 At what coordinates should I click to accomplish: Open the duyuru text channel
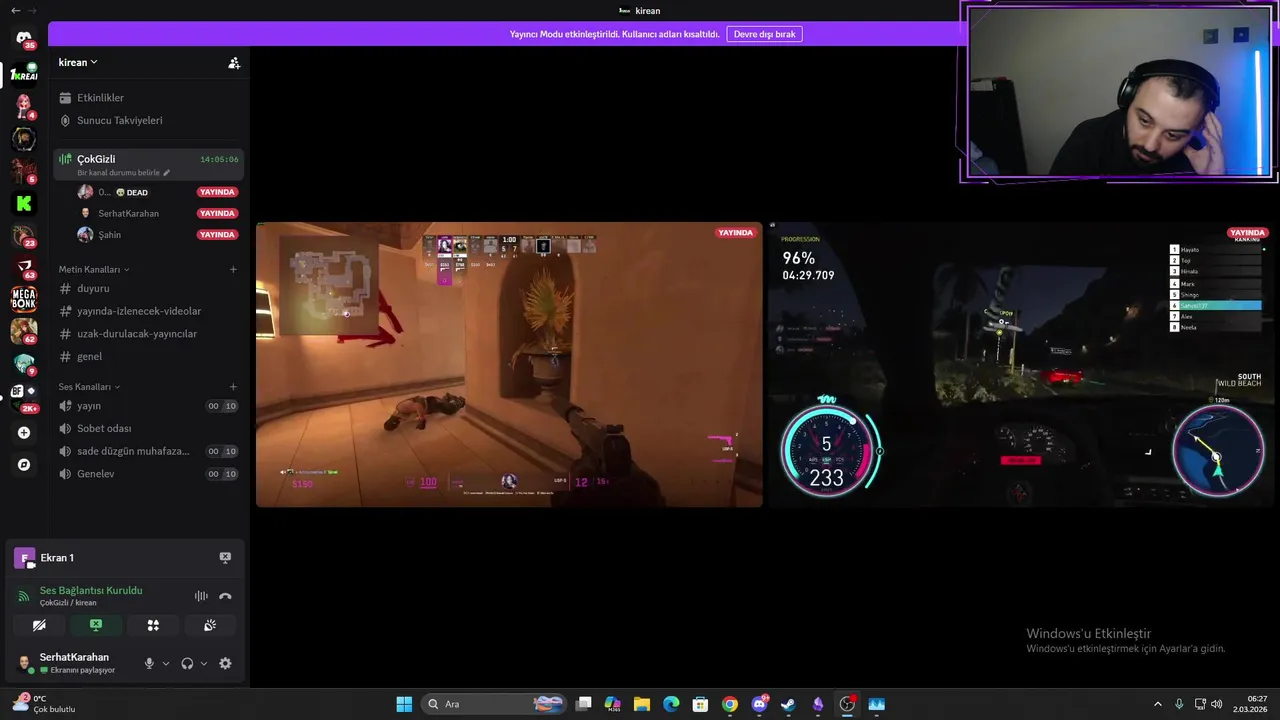pyautogui.click(x=148, y=288)
